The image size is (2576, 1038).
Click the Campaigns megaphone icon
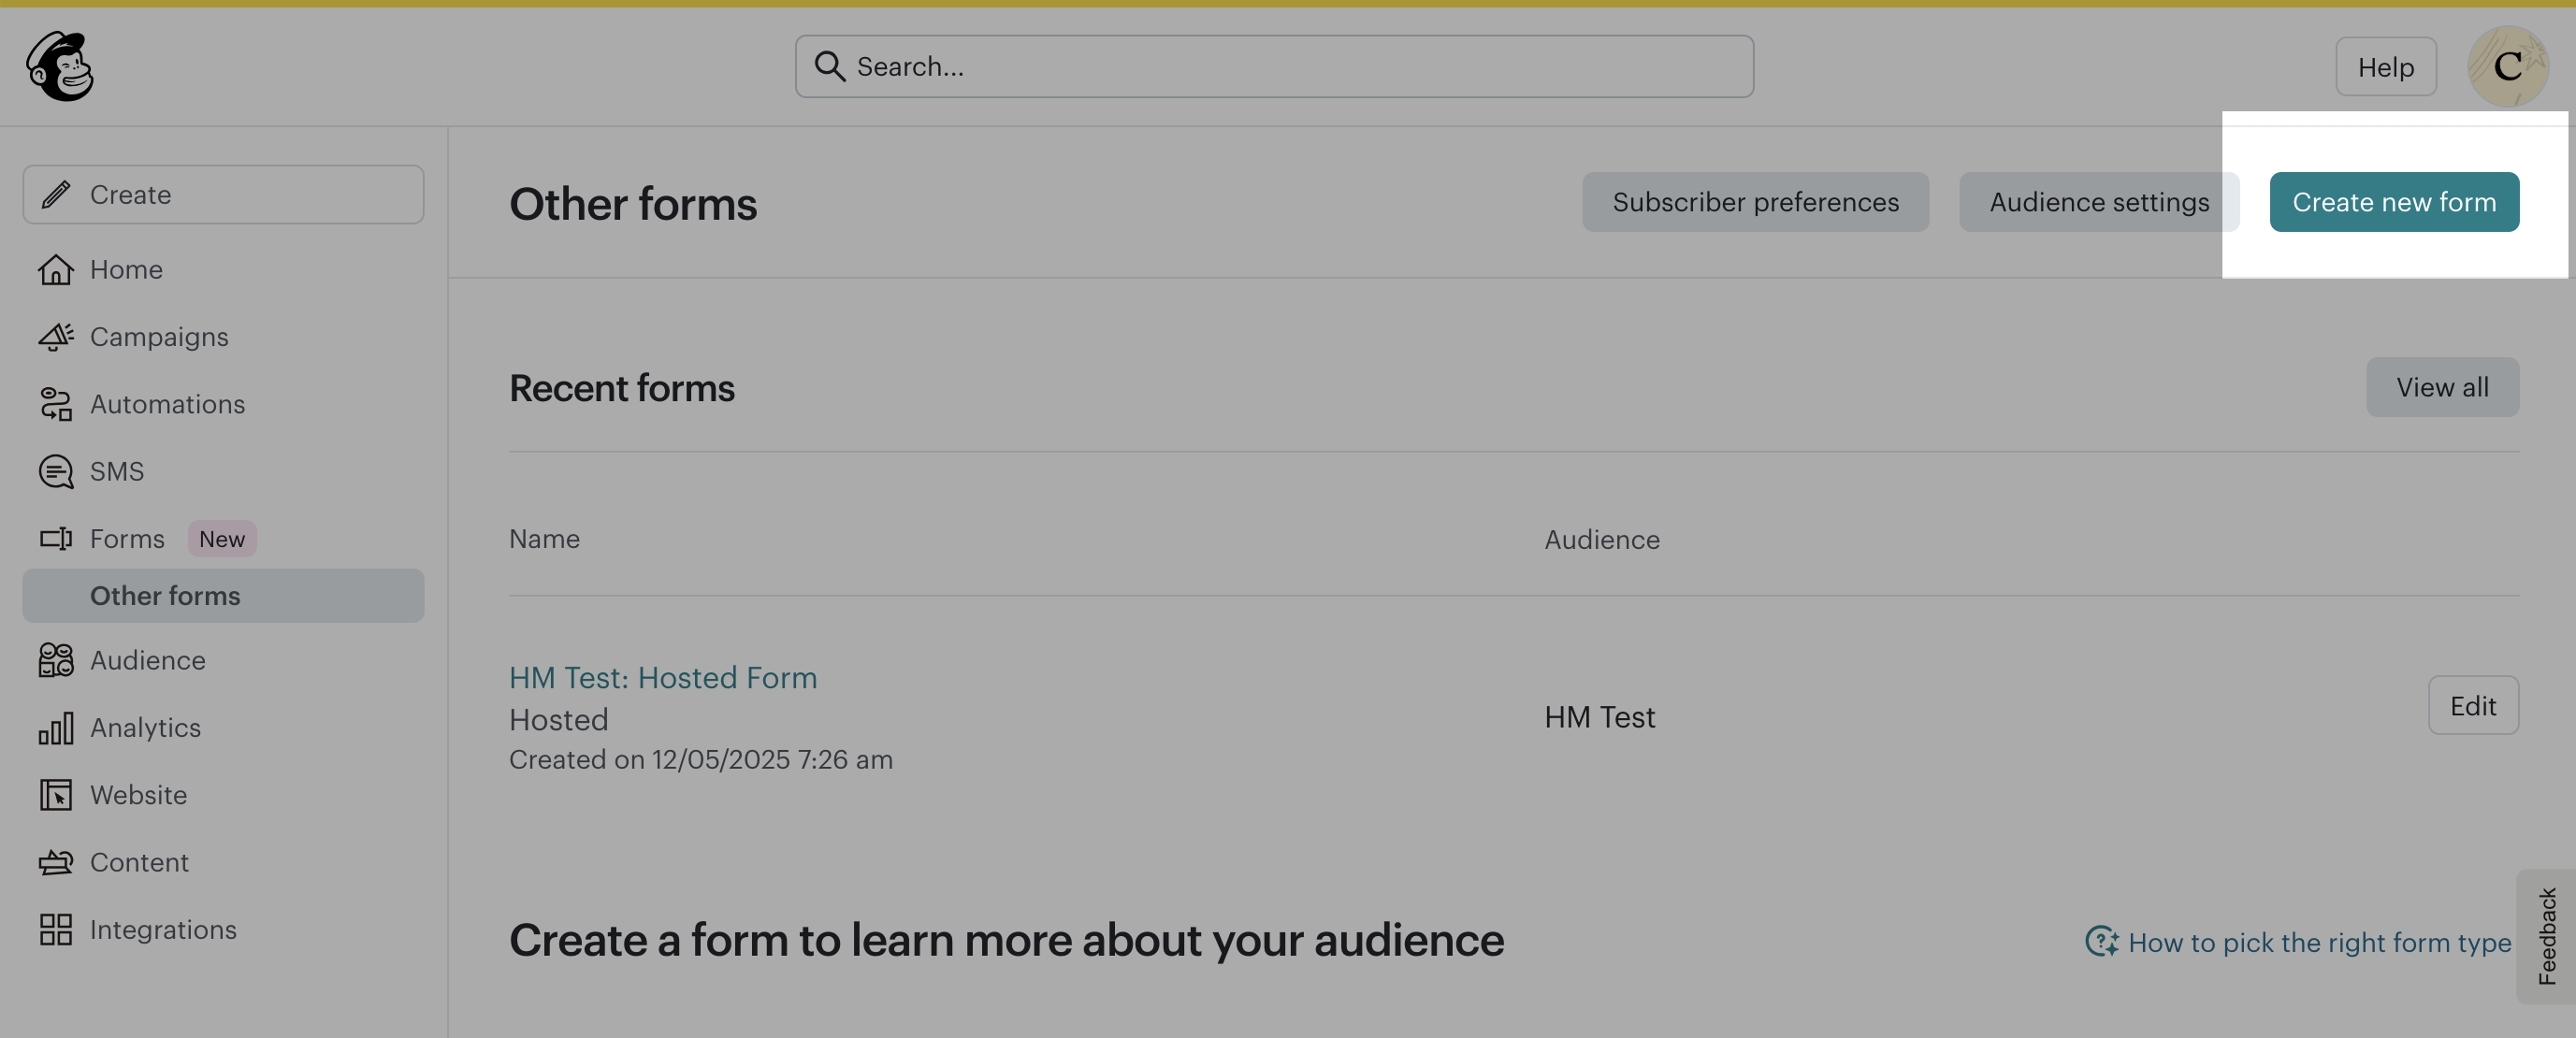pyautogui.click(x=56, y=337)
